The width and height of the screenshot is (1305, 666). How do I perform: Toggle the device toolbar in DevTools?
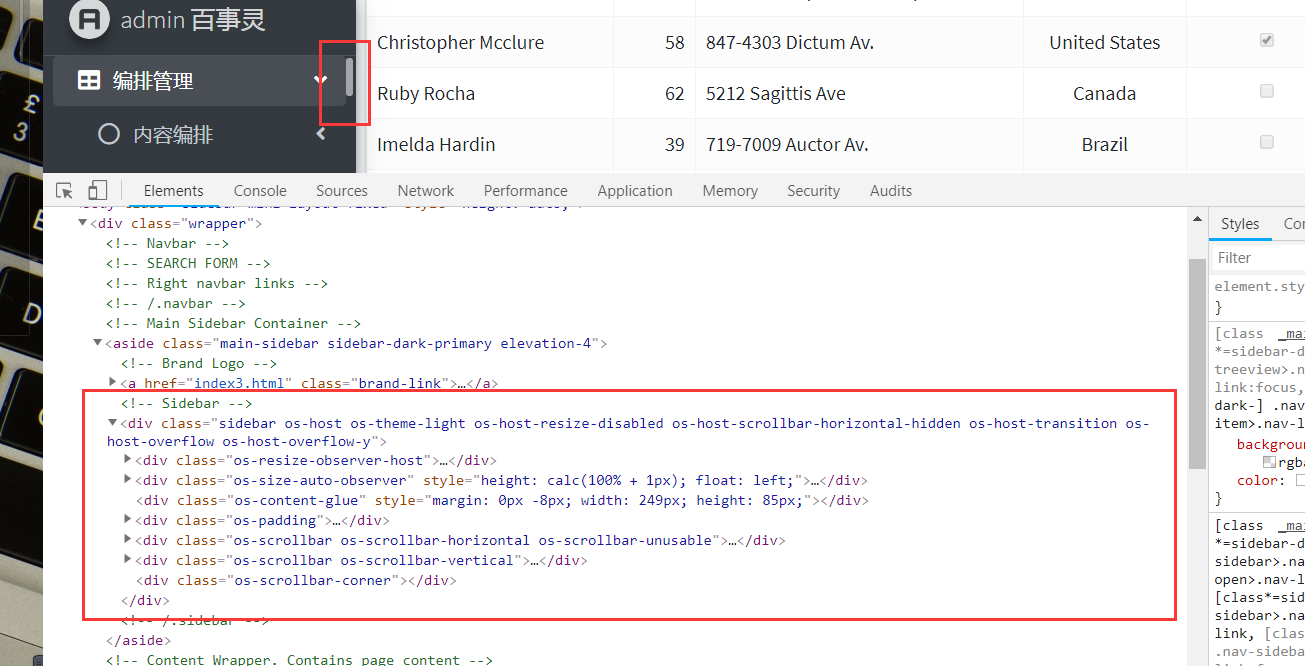point(96,189)
